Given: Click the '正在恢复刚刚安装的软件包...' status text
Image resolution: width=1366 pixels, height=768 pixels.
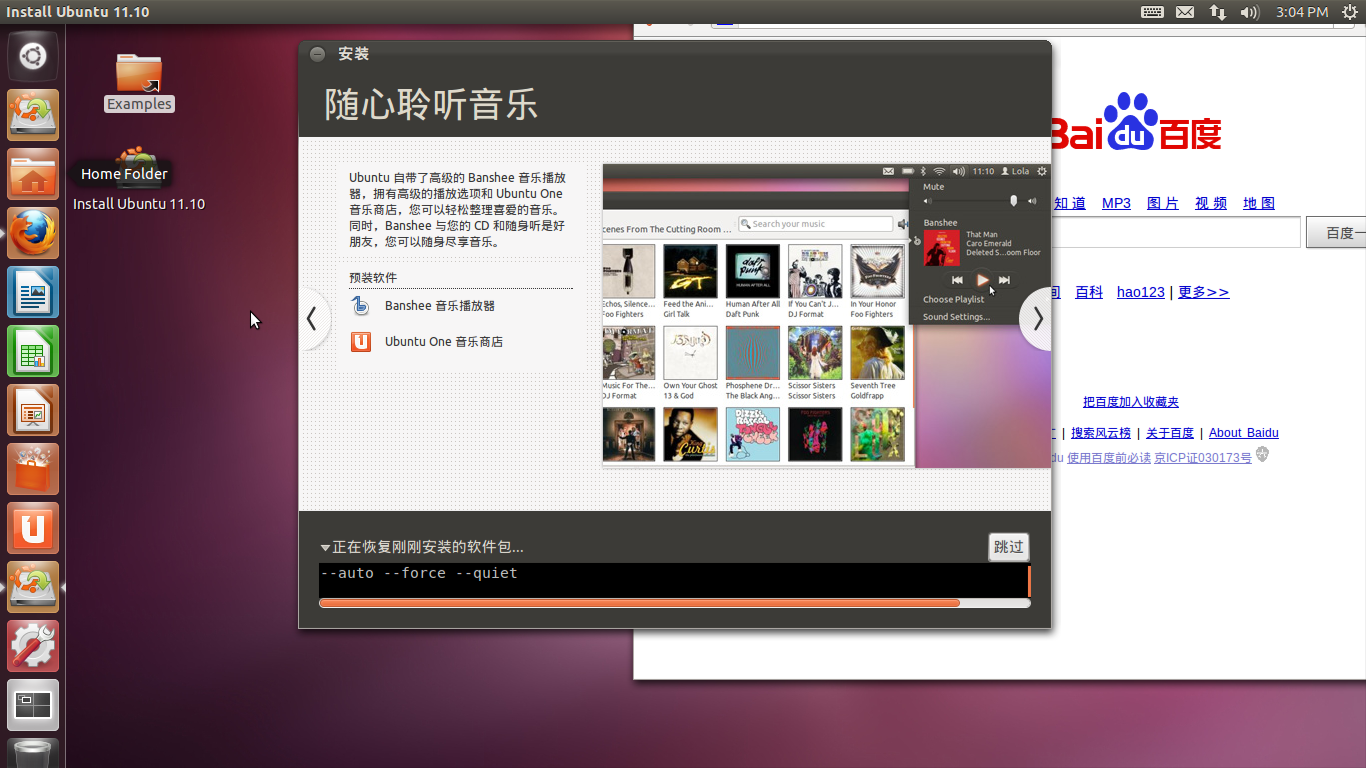Looking at the screenshot, I should (428, 547).
